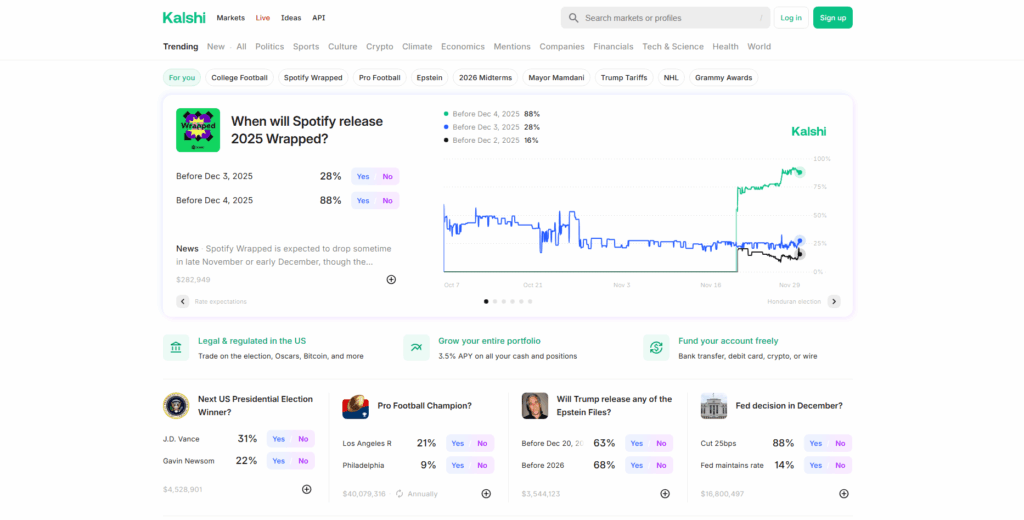Go to next carousel slide arrow

pyautogui.click(x=834, y=301)
